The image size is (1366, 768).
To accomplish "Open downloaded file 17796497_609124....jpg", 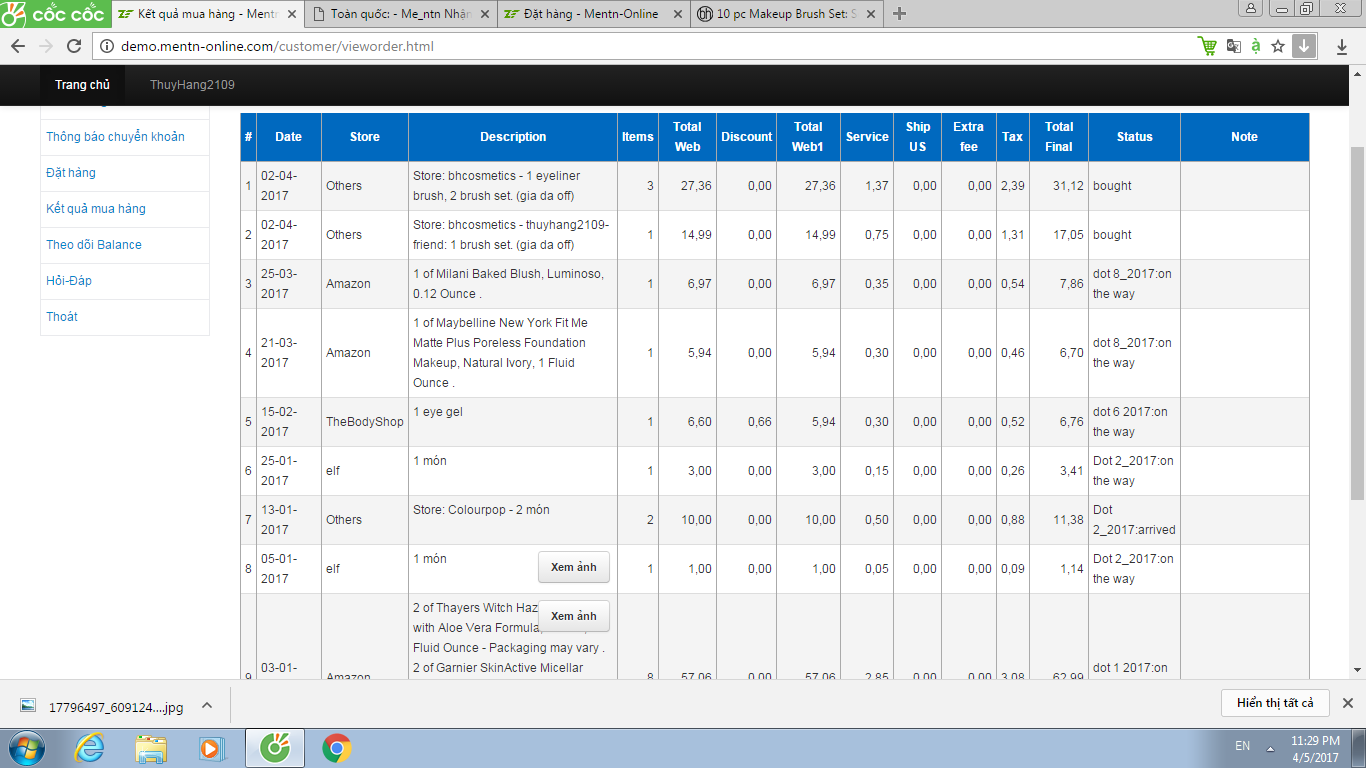I will click(x=103, y=706).
